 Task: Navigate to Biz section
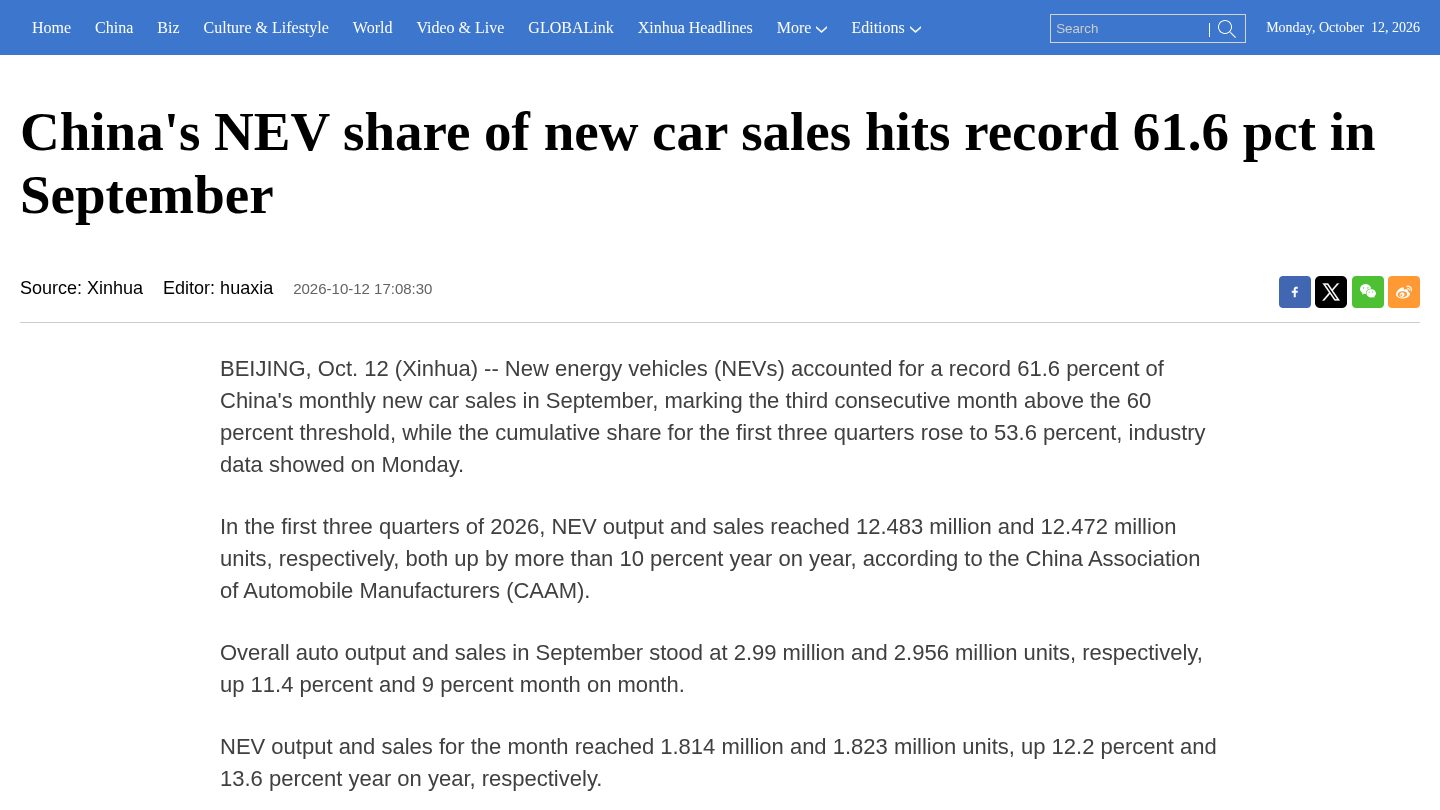tap(168, 28)
